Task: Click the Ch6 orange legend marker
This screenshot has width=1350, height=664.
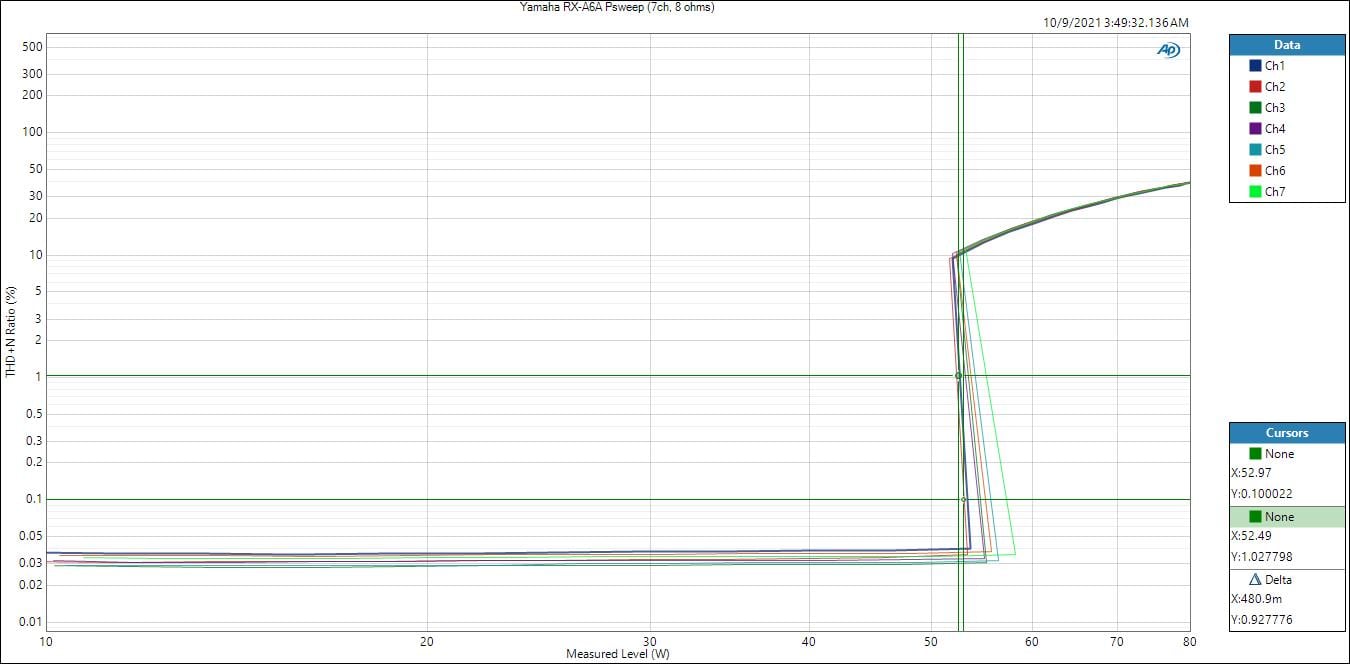Action: pos(1255,171)
